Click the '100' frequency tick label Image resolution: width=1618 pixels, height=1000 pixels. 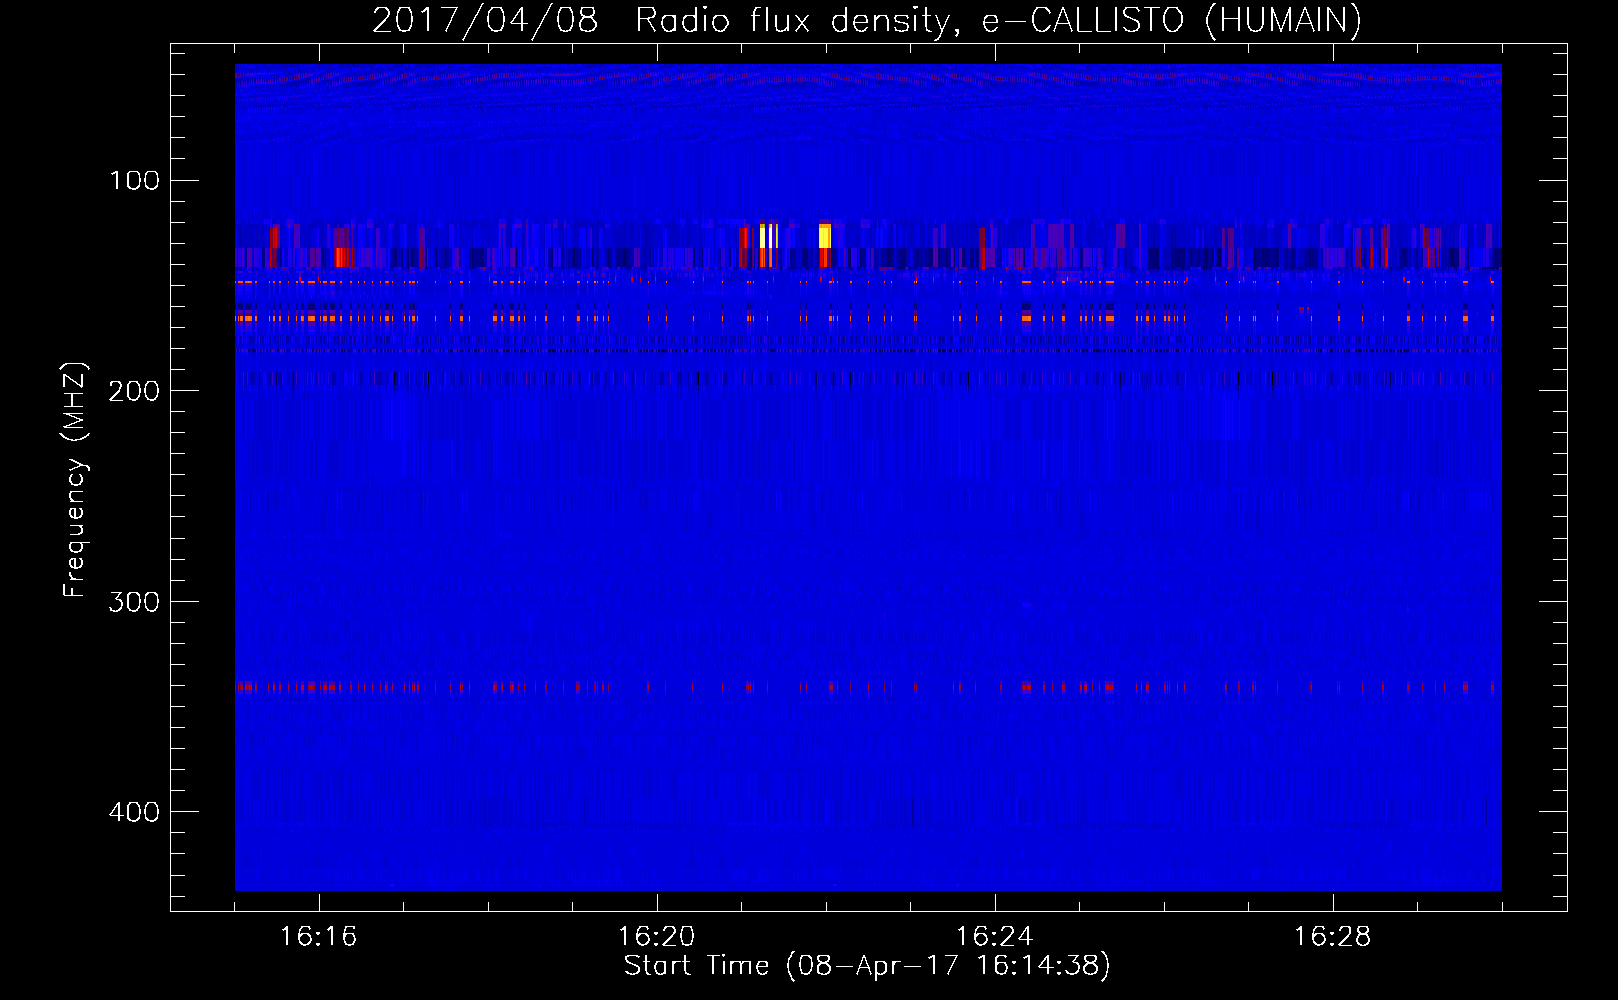pyautogui.click(x=134, y=180)
